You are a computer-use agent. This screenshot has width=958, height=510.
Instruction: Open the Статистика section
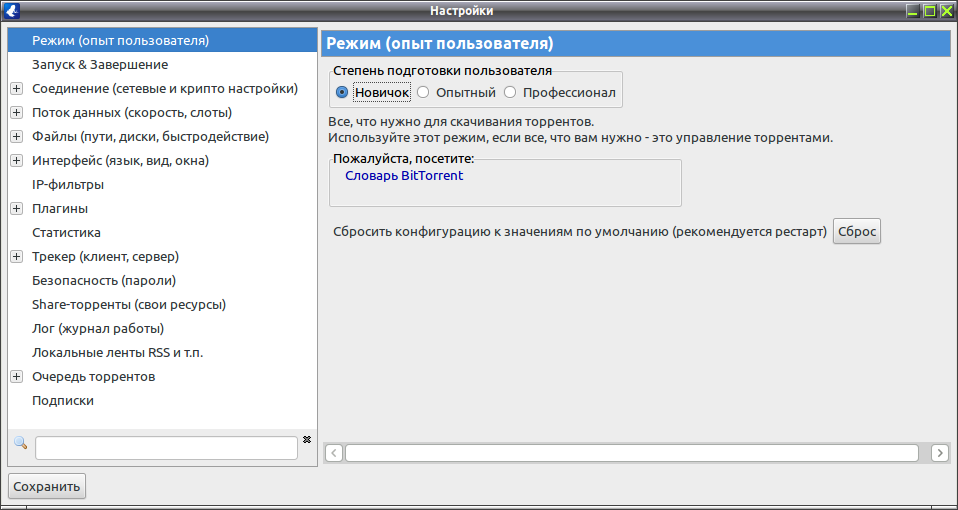point(67,233)
